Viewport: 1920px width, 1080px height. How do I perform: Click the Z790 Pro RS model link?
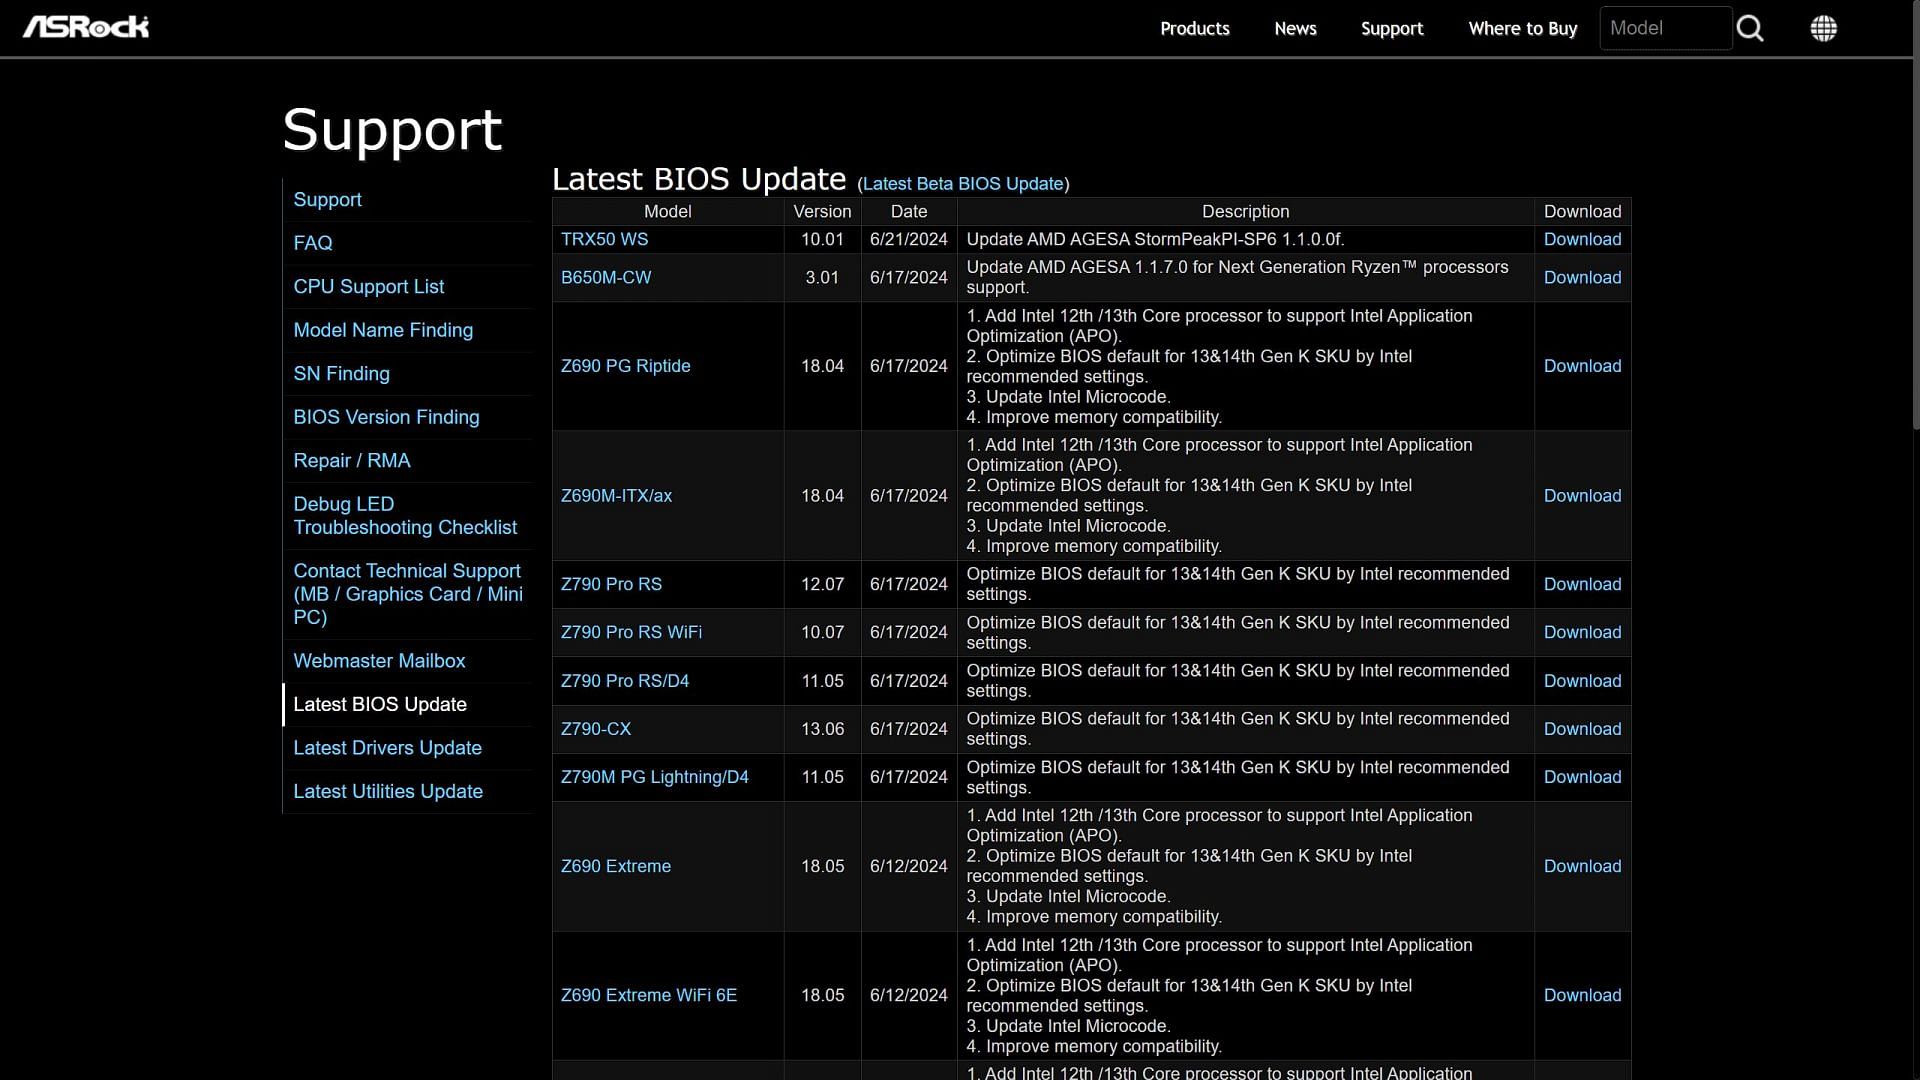(611, 583)
